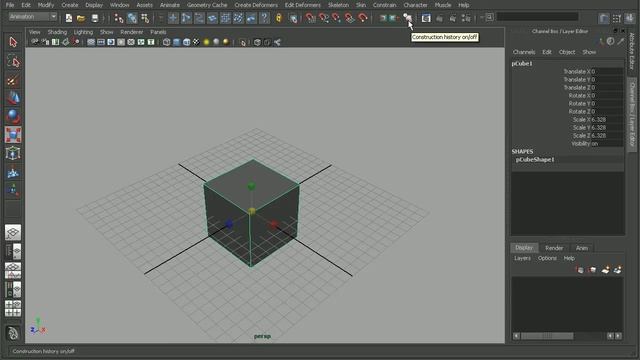Screen dimensions: 640x360
Task: Activate the Paint Selection tool
Action: click(13, 80)
